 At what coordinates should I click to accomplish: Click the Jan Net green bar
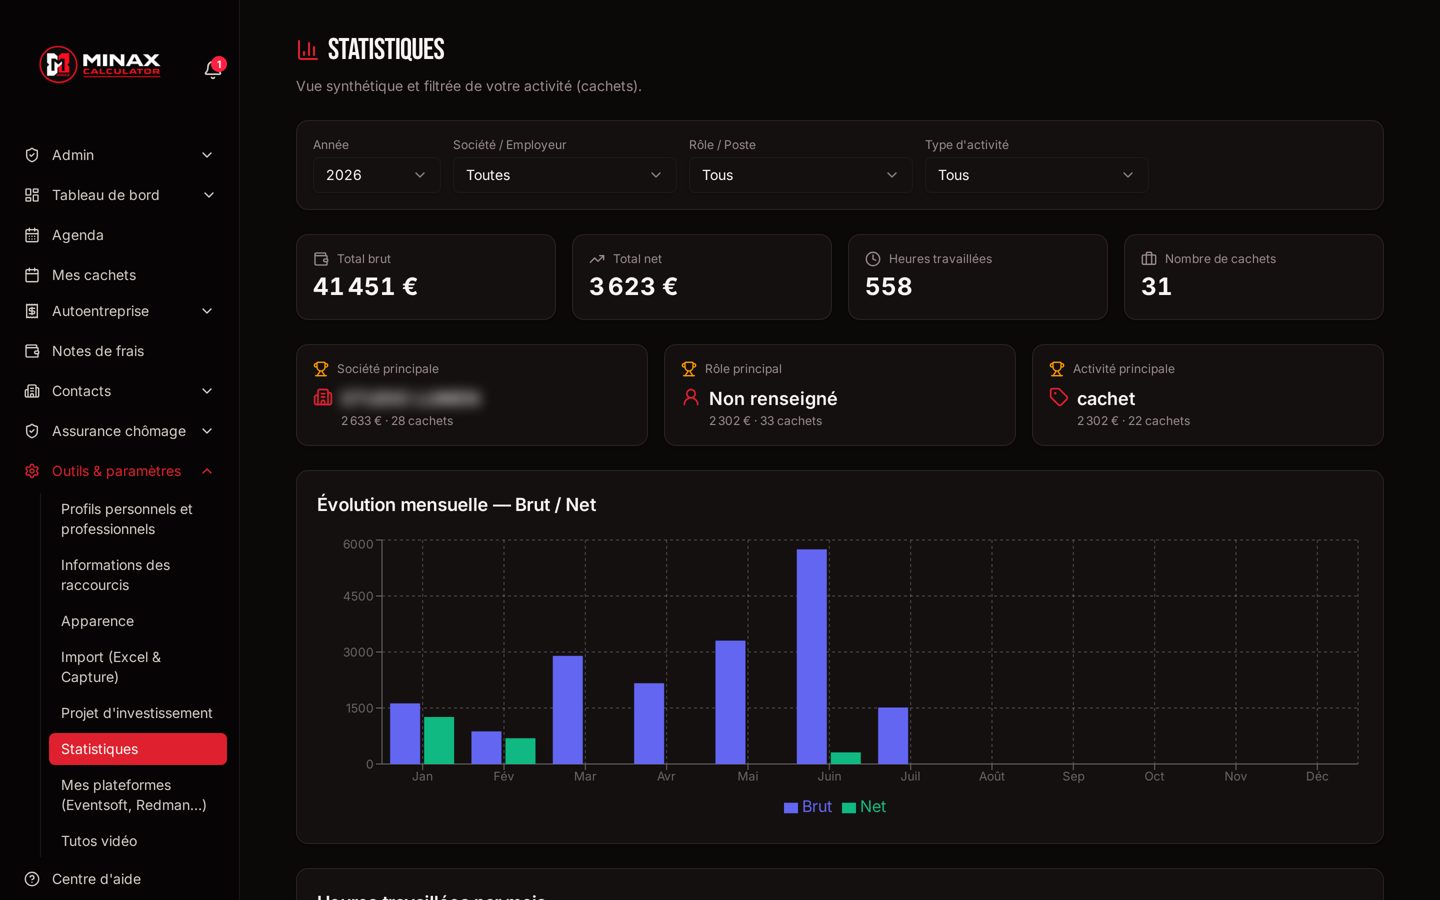(x=439, y=741)
